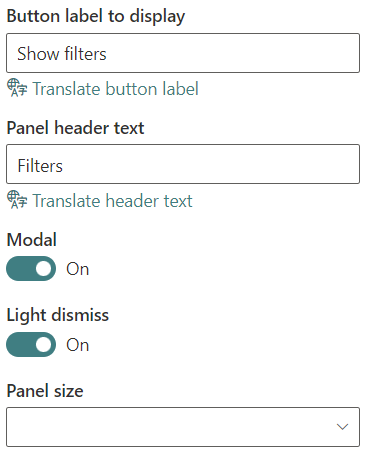Click the globe translate icon beside button label link
The image size is (366, 452).
(17, 88)
